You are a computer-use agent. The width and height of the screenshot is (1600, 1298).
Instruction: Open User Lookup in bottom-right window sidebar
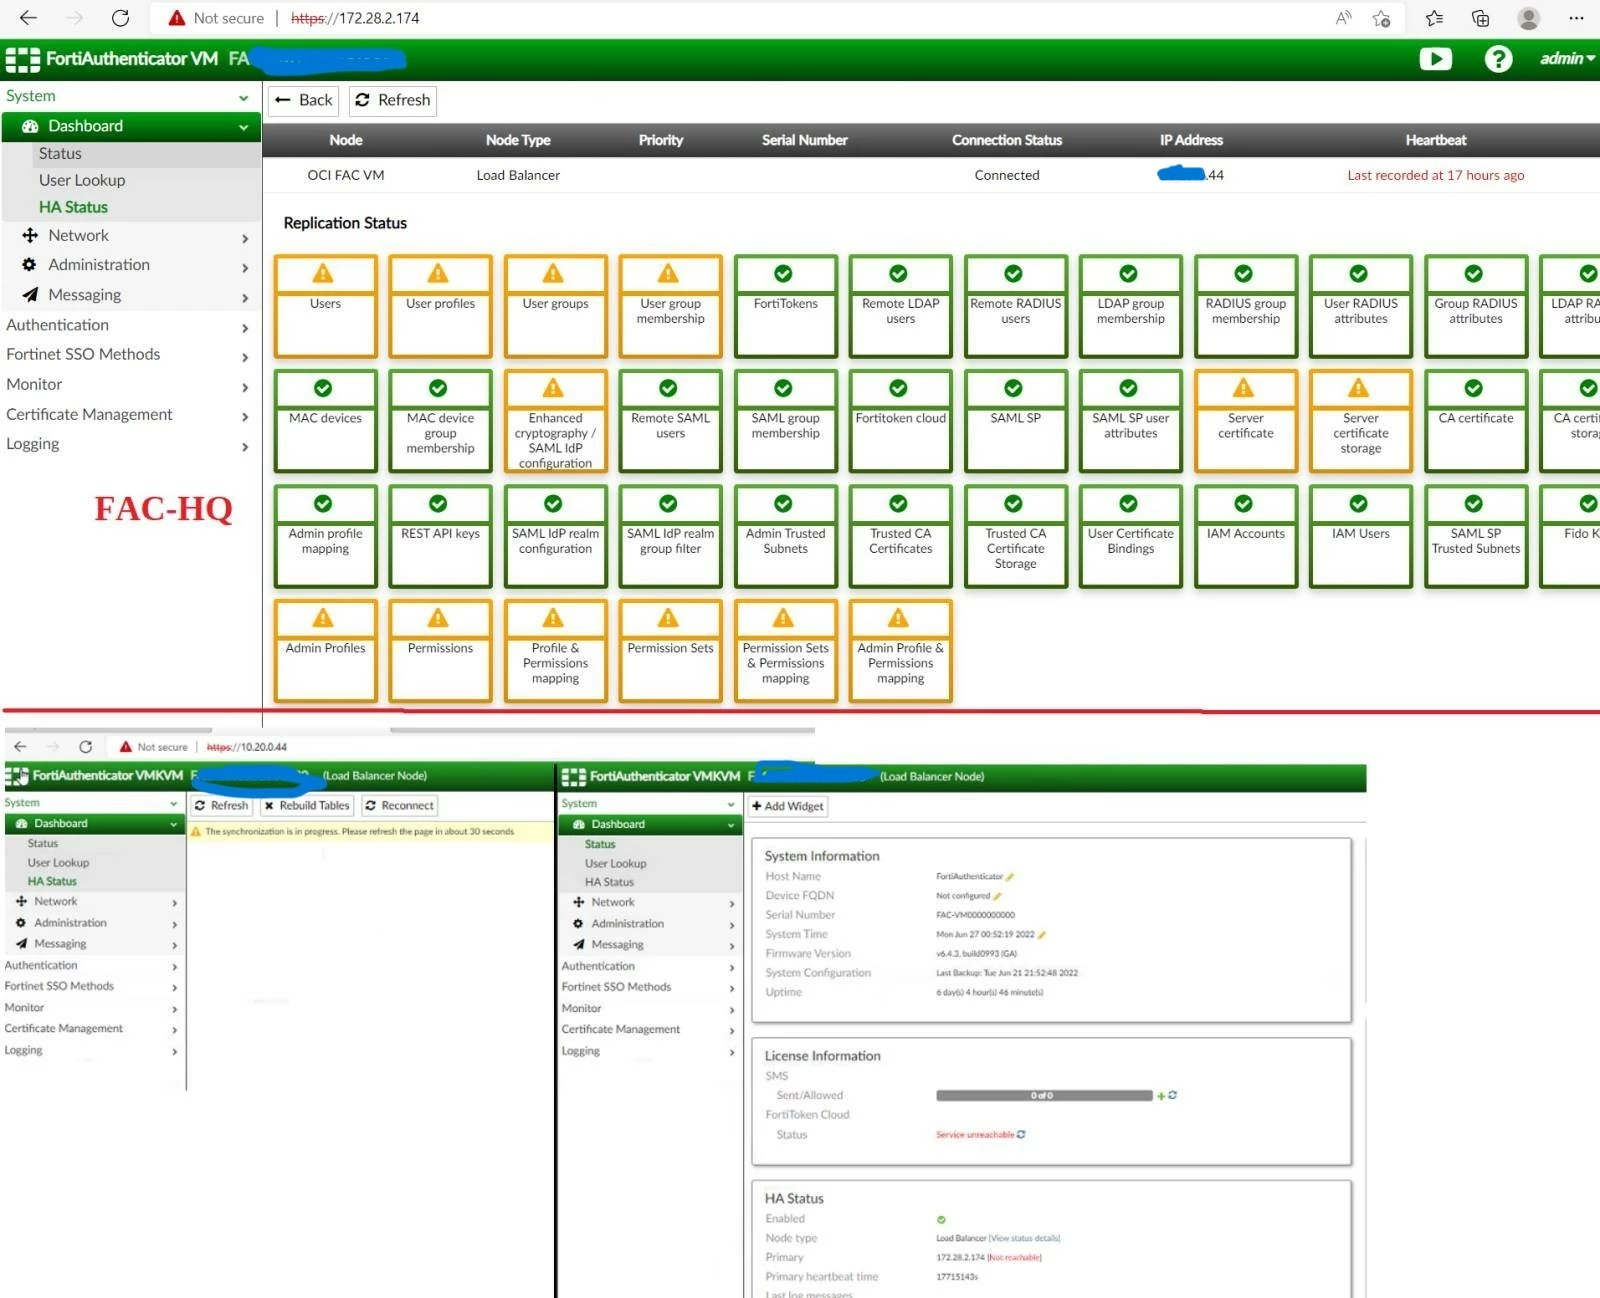click(615, 863)
